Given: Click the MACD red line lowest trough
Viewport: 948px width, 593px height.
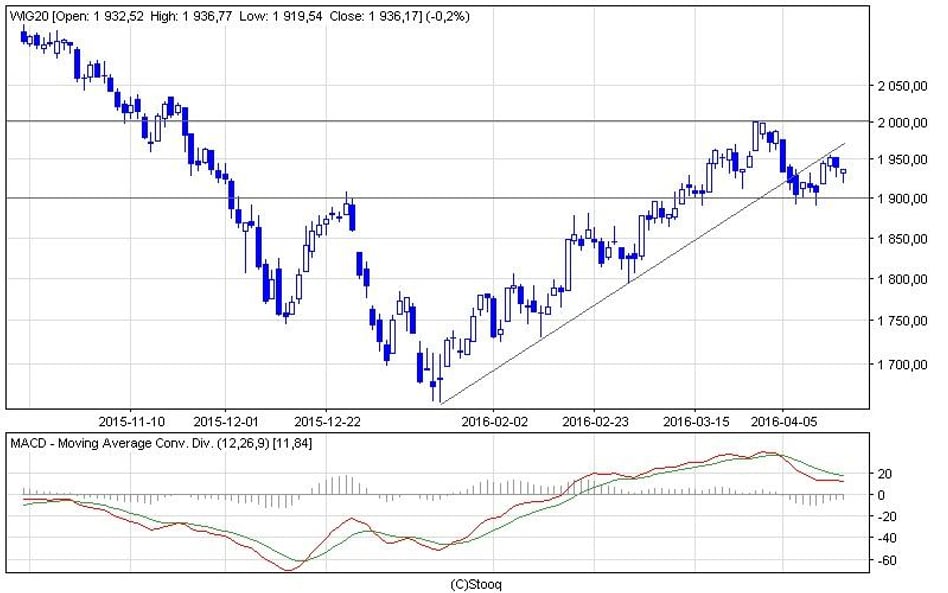Looking at the screenshot, I should tap(289, 570).
